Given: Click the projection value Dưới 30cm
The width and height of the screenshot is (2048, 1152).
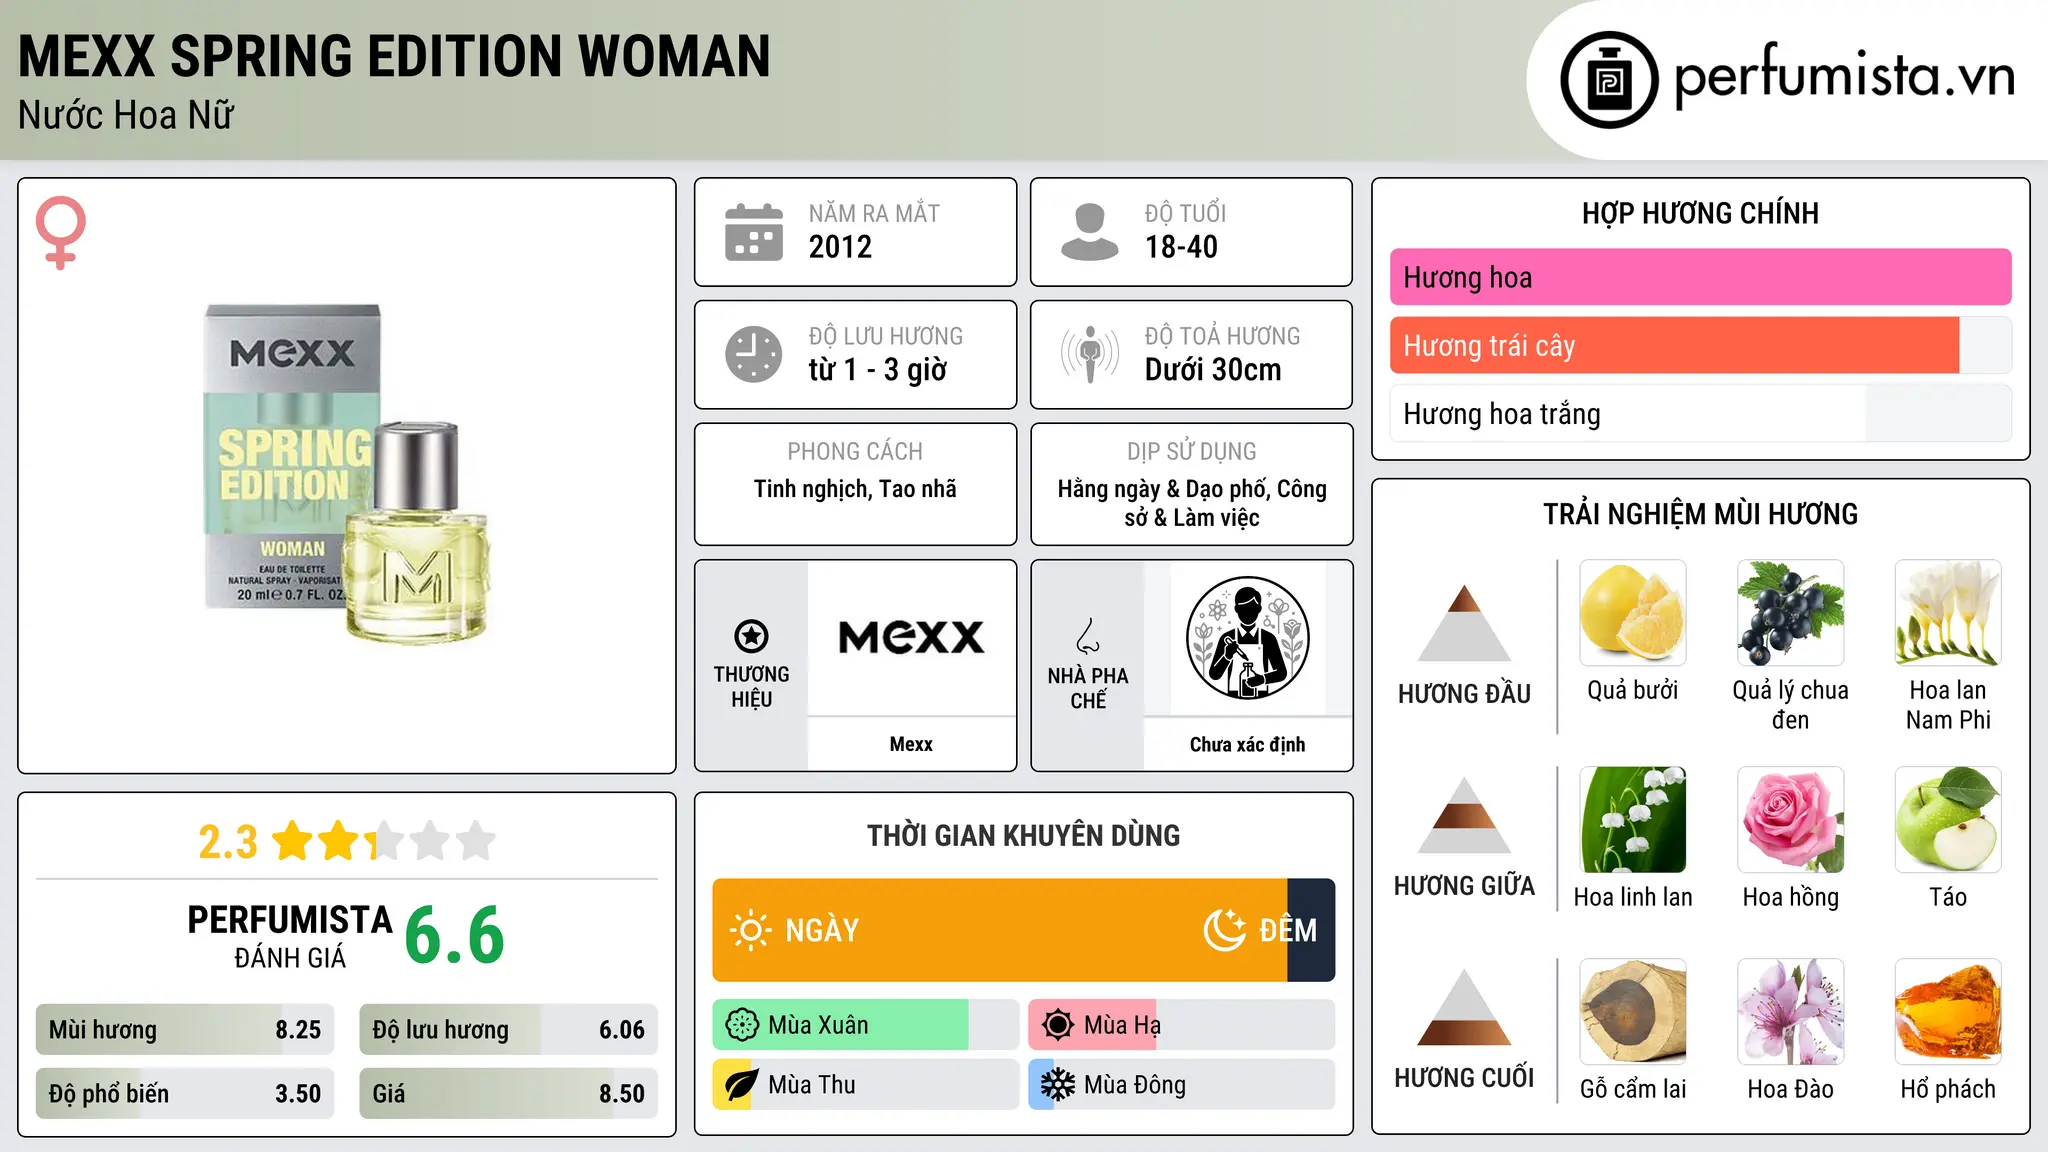Looking at the screenshot, I should coord(1213,370).
